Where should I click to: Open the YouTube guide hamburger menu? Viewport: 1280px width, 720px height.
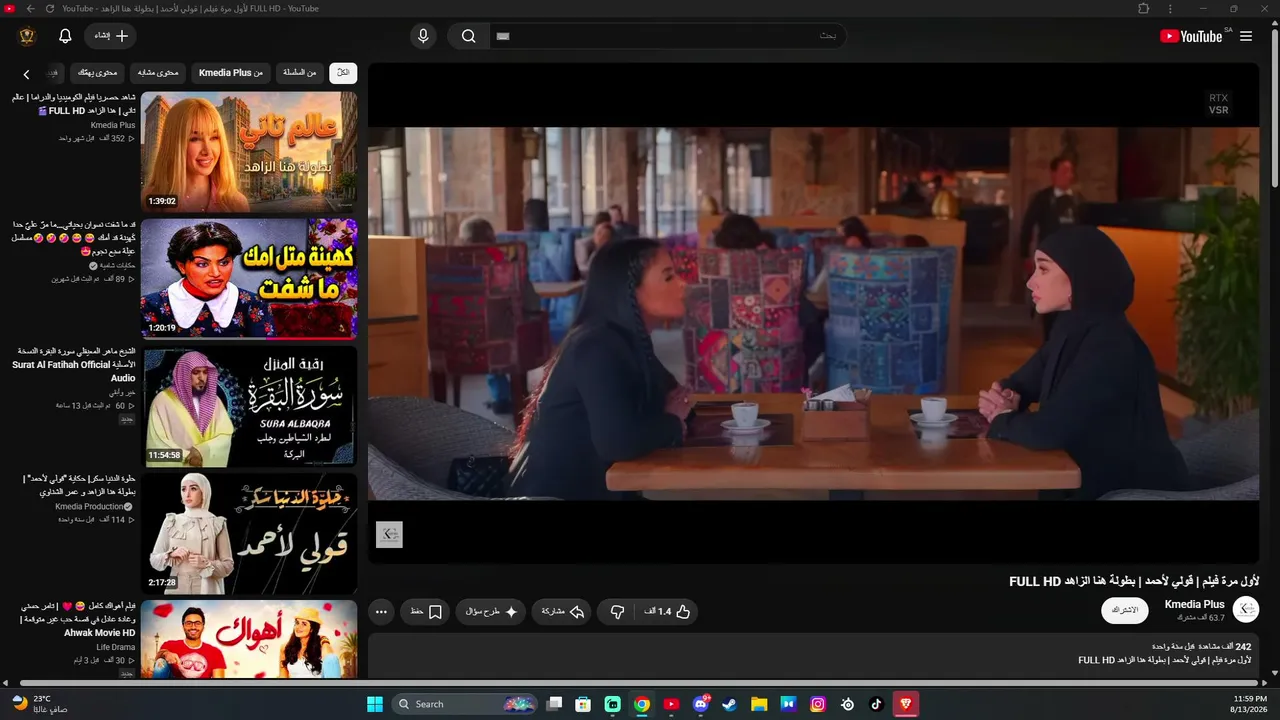pyautogui.click(x=1246, y=36)
